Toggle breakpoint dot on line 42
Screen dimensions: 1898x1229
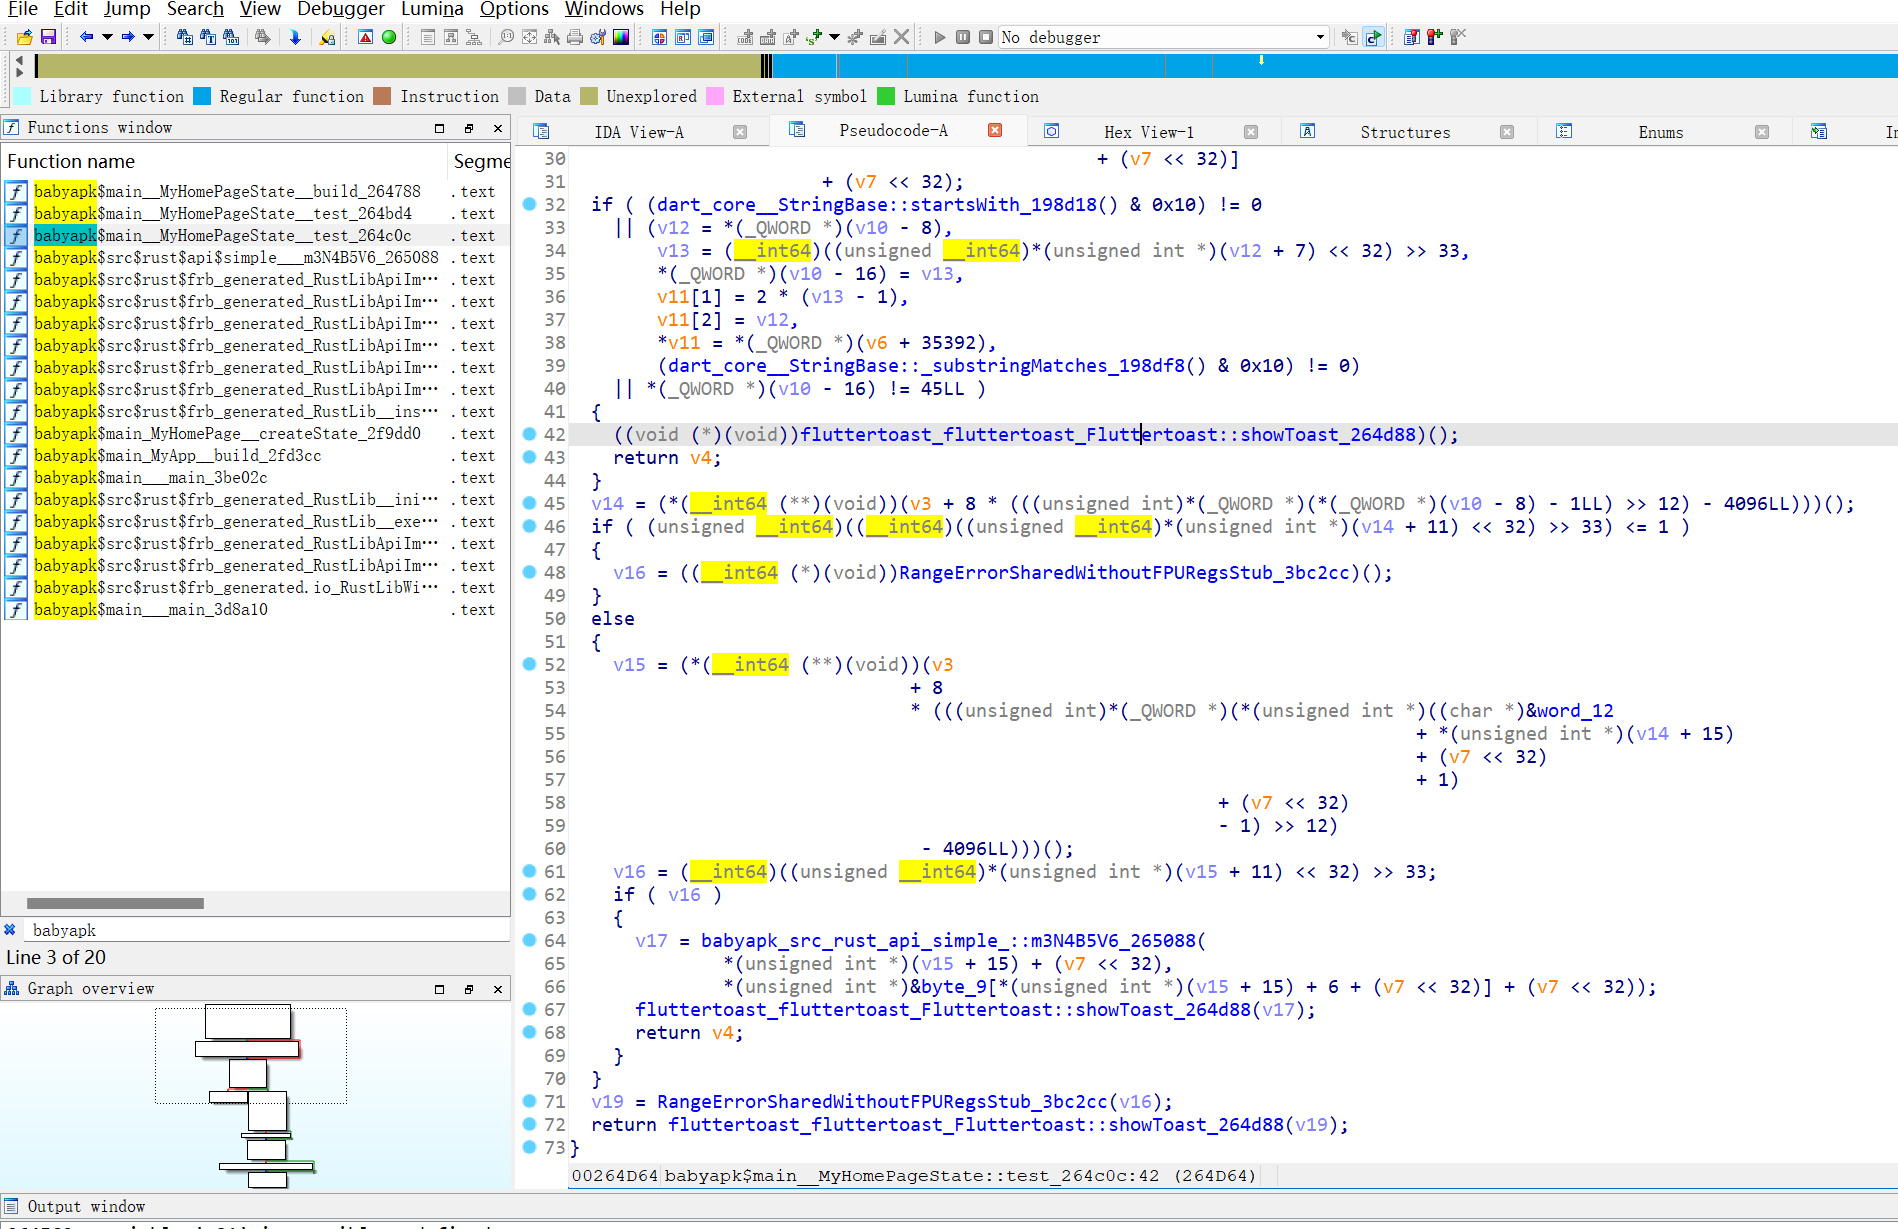[x=530, y=434]
